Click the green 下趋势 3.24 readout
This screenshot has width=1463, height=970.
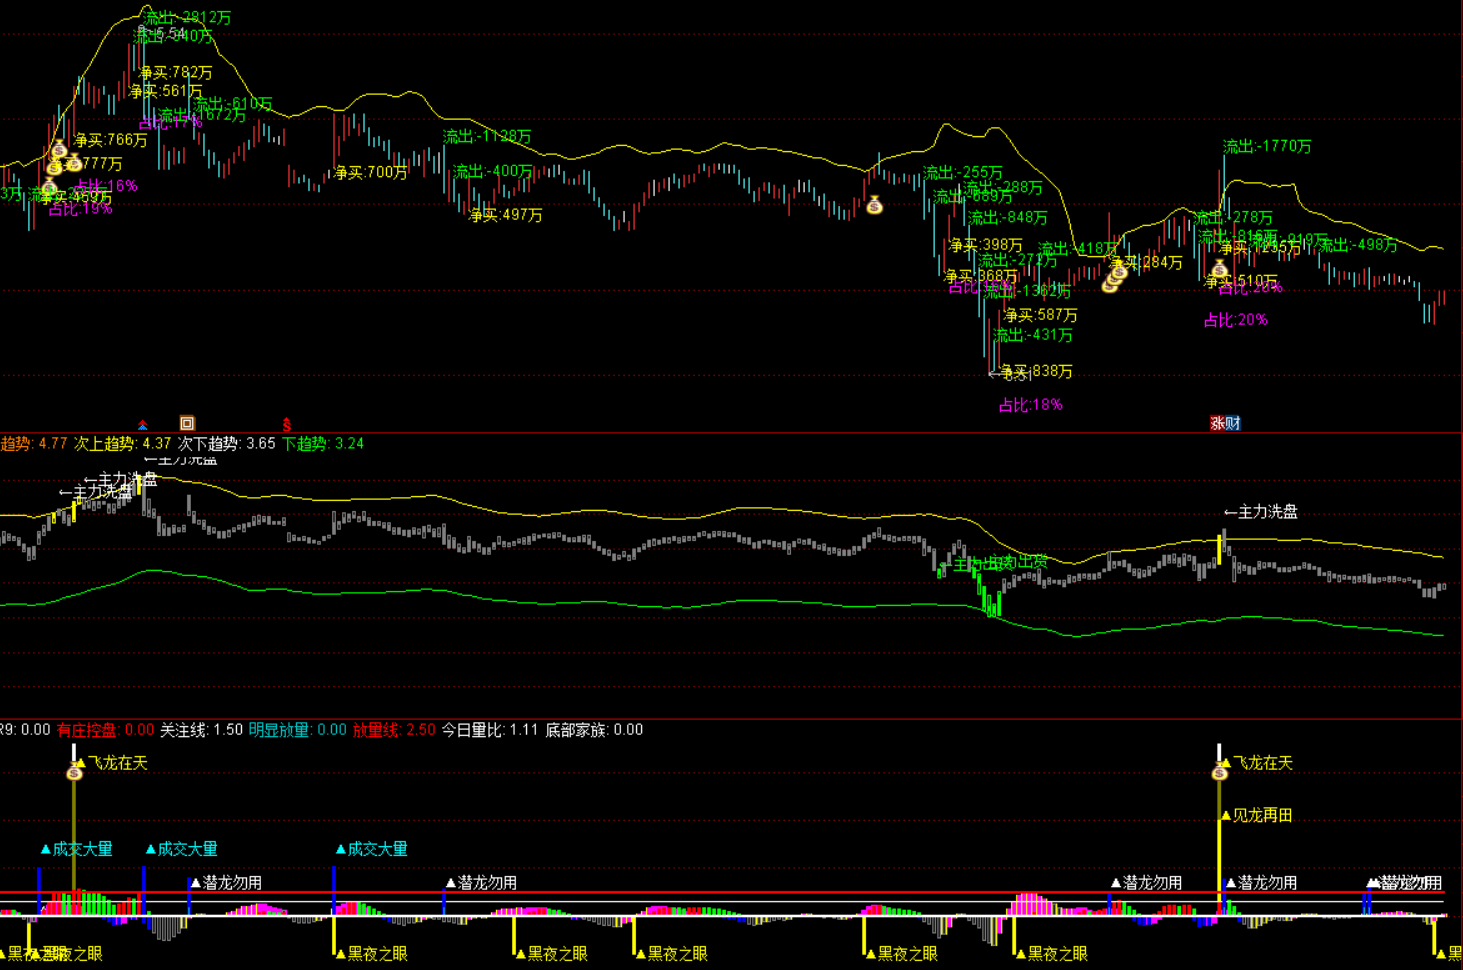point(322,444)
